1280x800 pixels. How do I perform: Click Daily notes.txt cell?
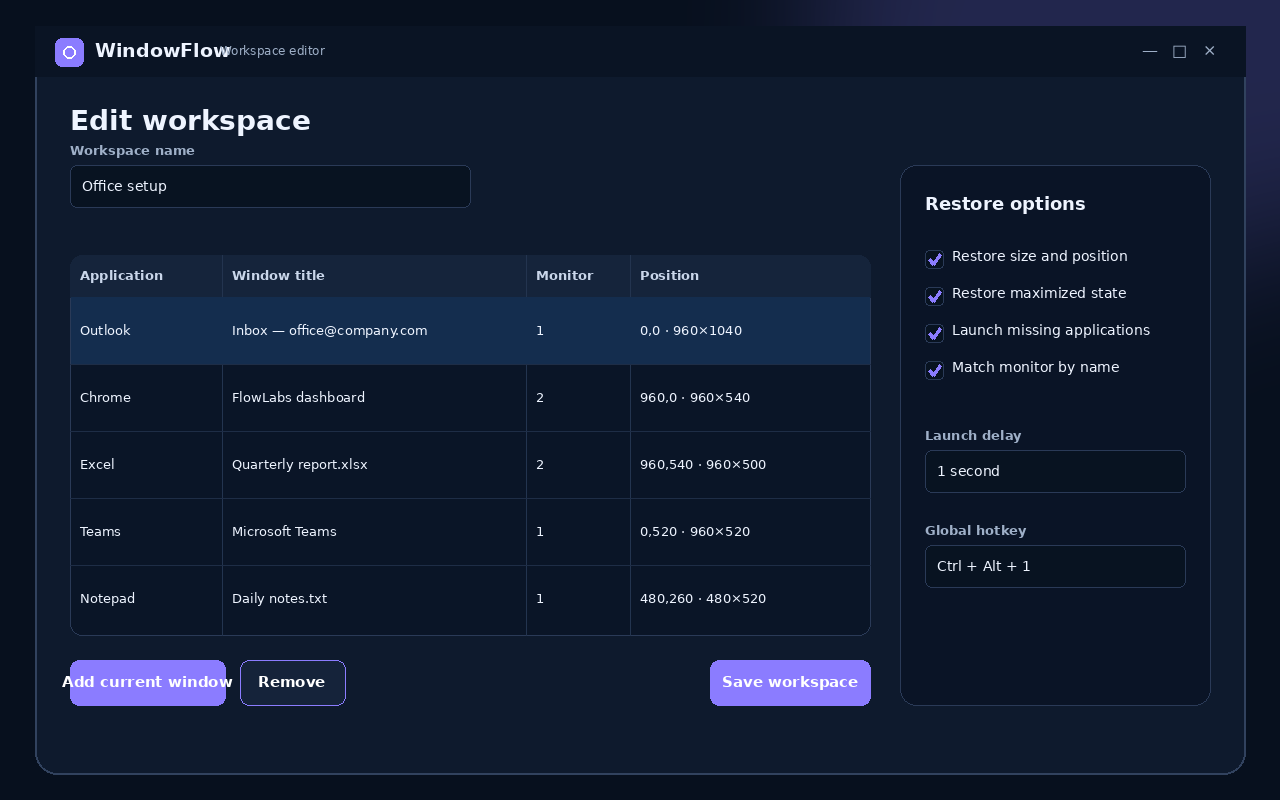pyautogui.click(x=374, y=599)
